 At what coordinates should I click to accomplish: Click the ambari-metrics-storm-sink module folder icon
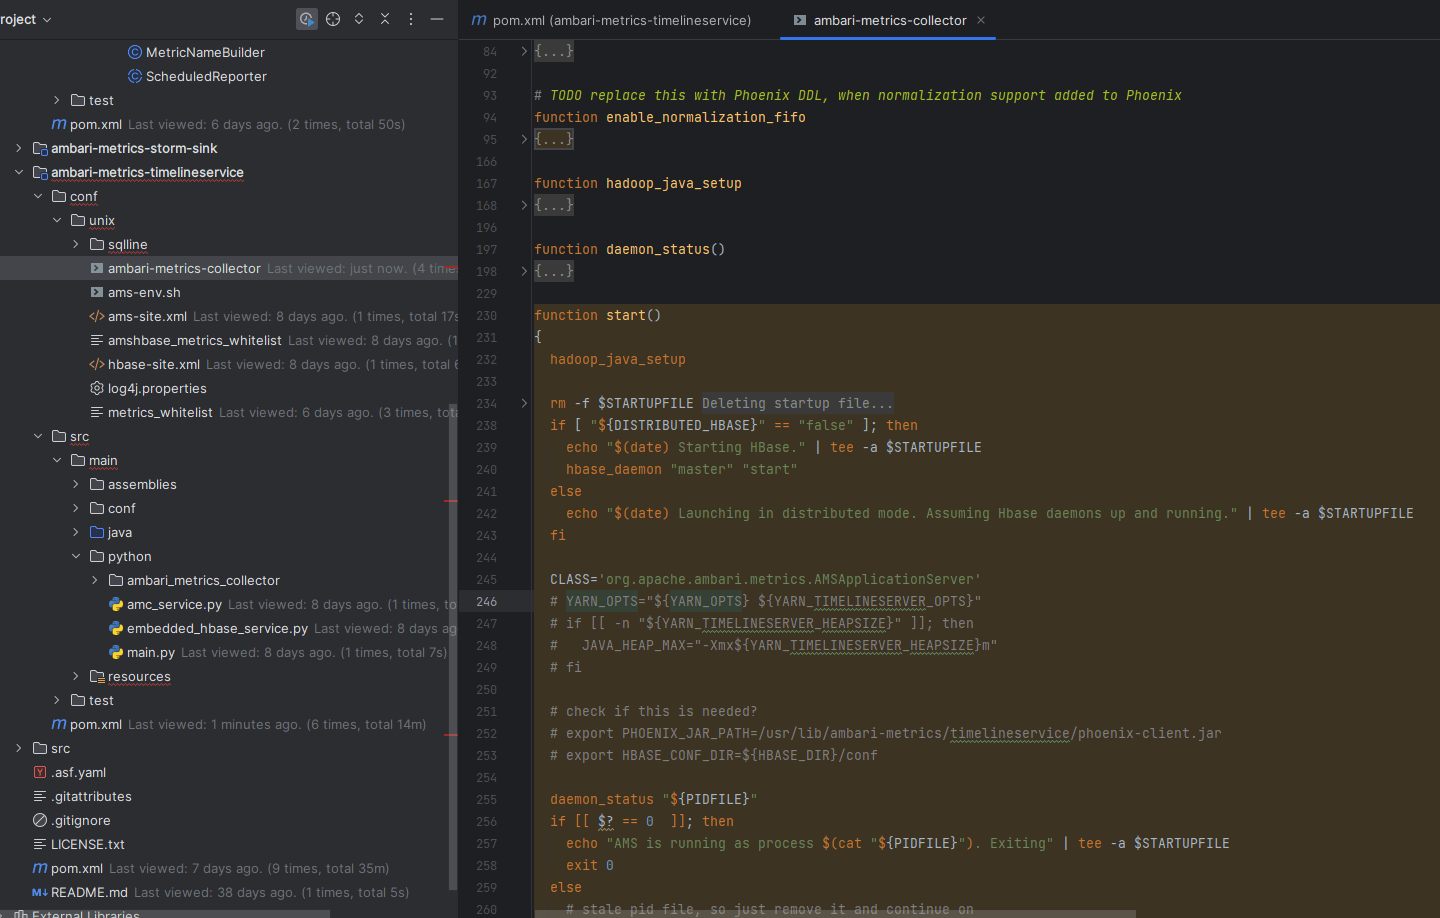[40, 148]
